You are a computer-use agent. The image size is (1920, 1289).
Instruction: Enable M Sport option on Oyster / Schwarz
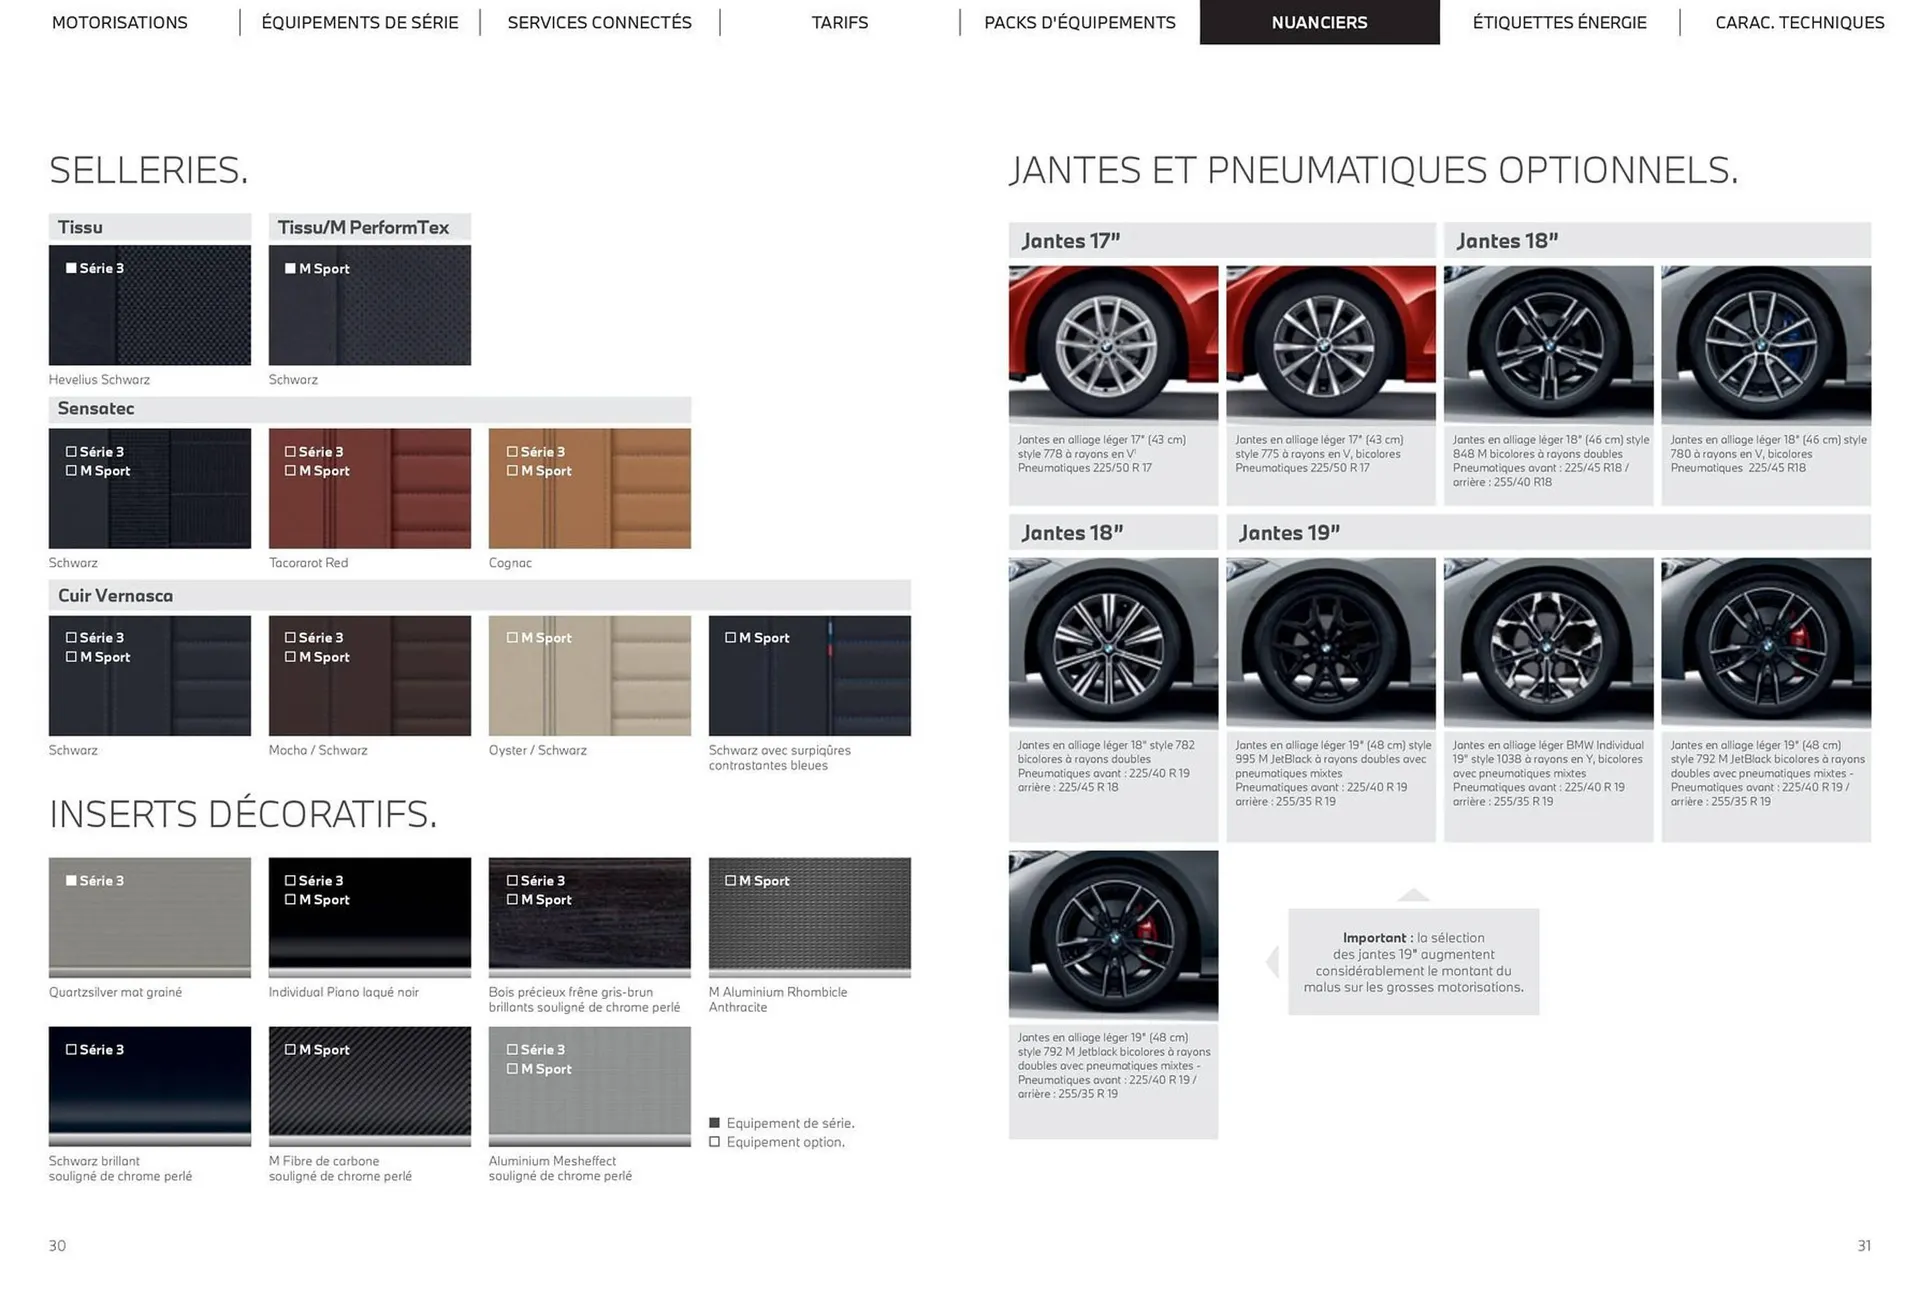(x=512, y=637)
